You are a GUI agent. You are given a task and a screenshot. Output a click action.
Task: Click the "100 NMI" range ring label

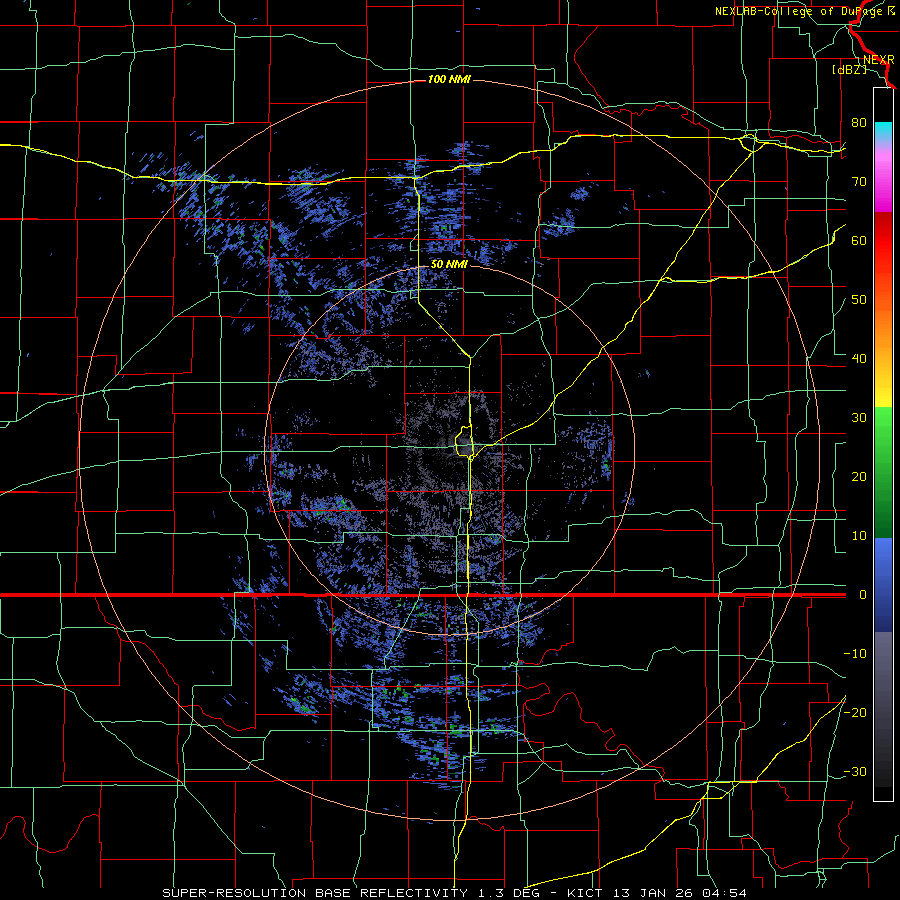(449, 79)
